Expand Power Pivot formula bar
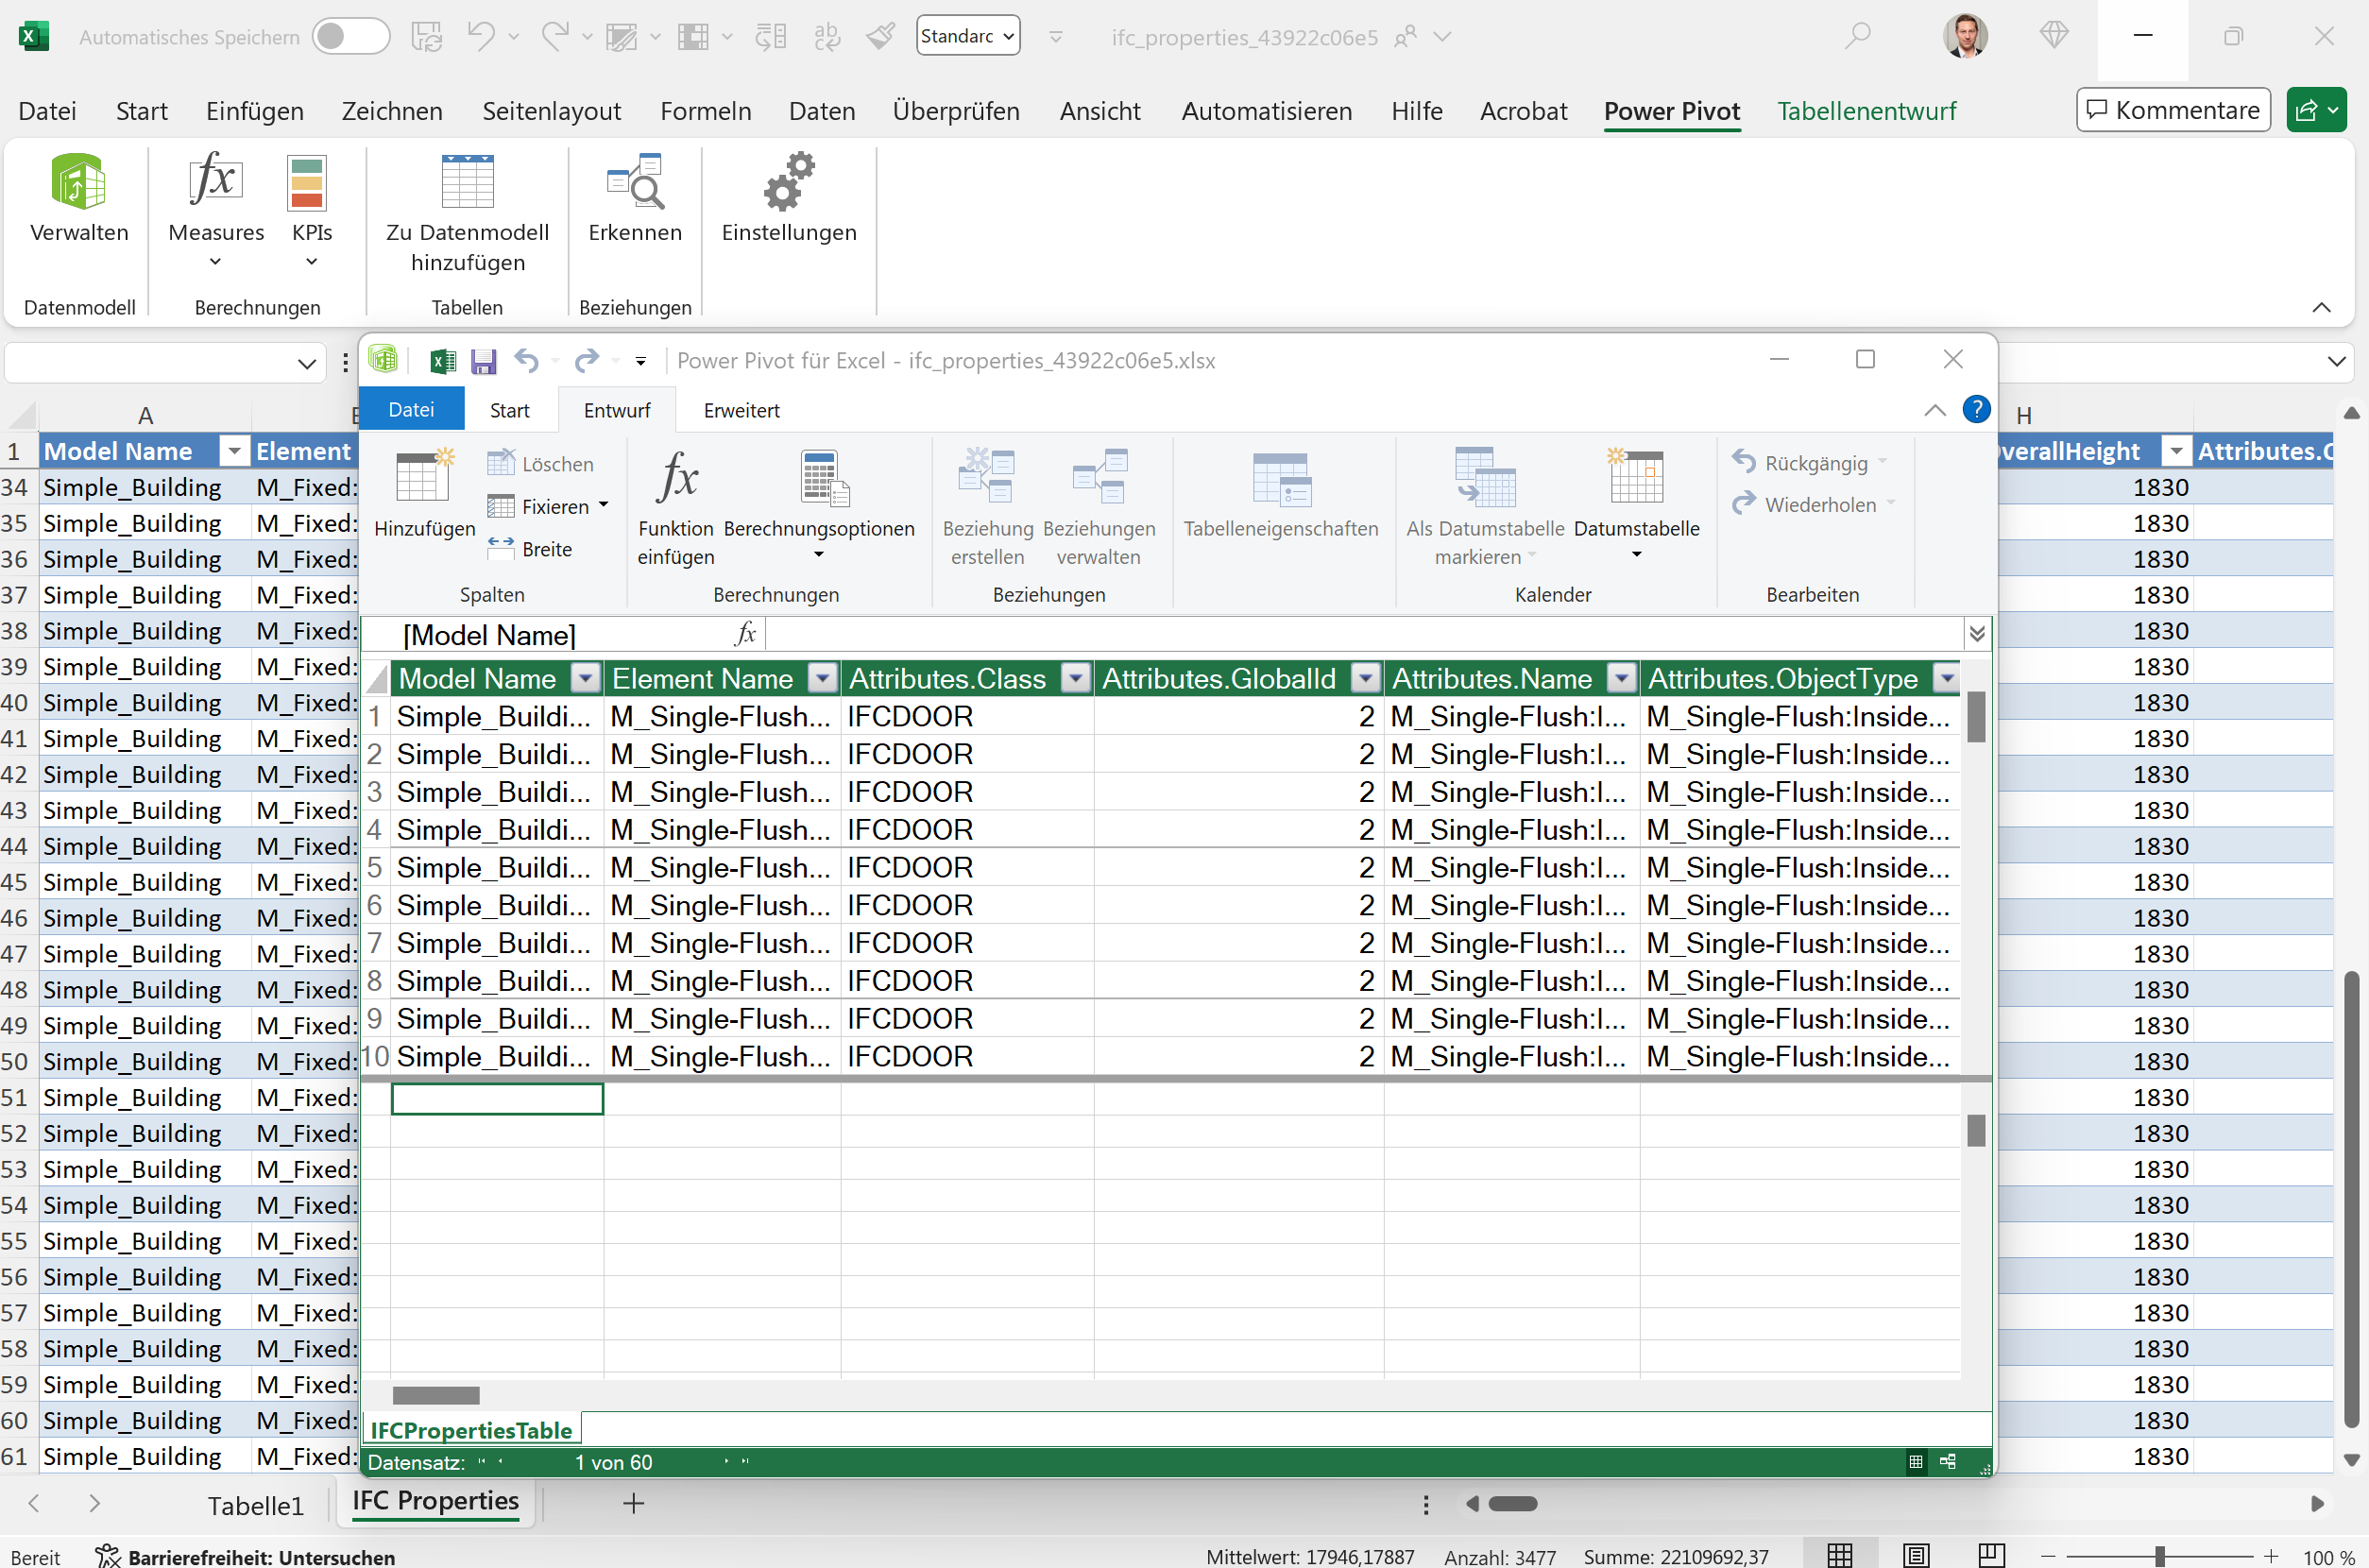The height and width of the screenshot is (1568, 2369). (1976, 633)
